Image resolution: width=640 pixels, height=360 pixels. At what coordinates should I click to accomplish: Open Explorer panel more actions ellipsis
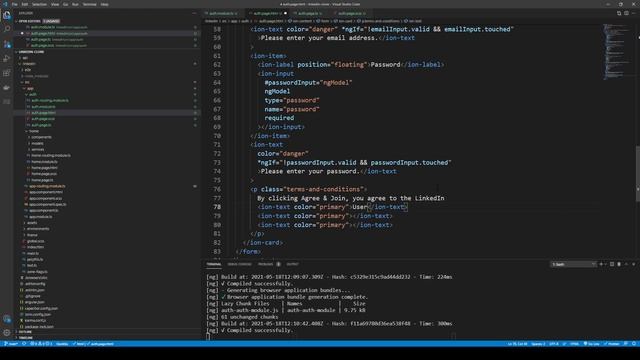point(194,13)
